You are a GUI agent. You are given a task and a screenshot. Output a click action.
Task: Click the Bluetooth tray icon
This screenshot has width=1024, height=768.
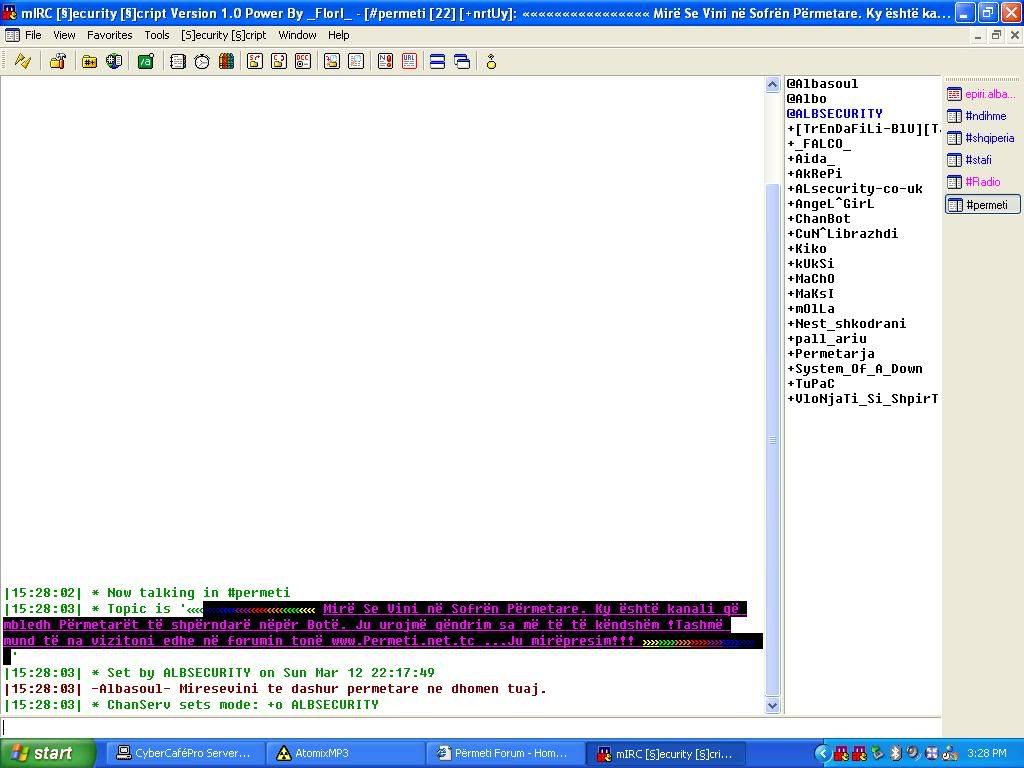tap(897, 753)
